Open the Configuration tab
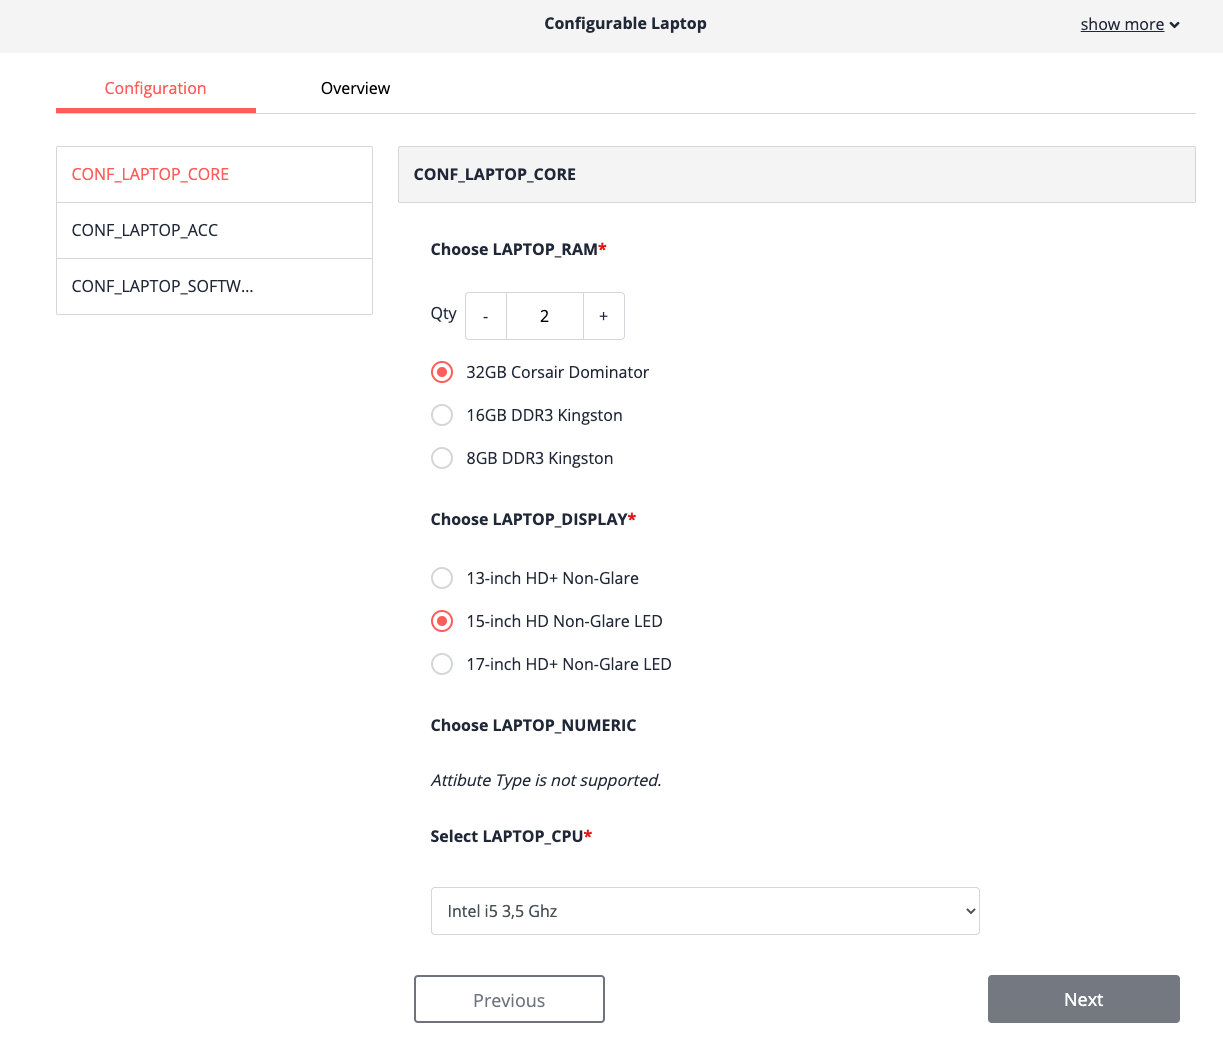 click(x=155, y=88)
